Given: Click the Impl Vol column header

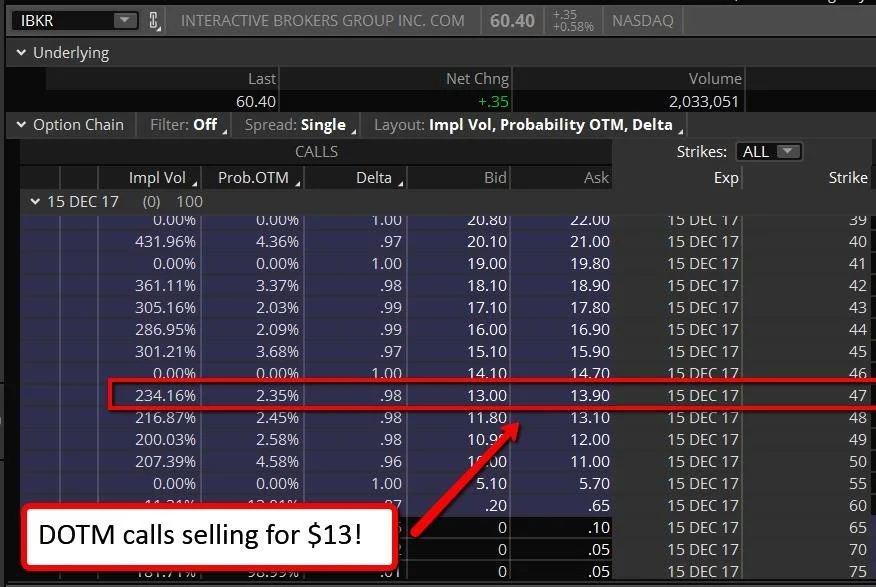Looking at the screenshot, I should coord(157,178).
